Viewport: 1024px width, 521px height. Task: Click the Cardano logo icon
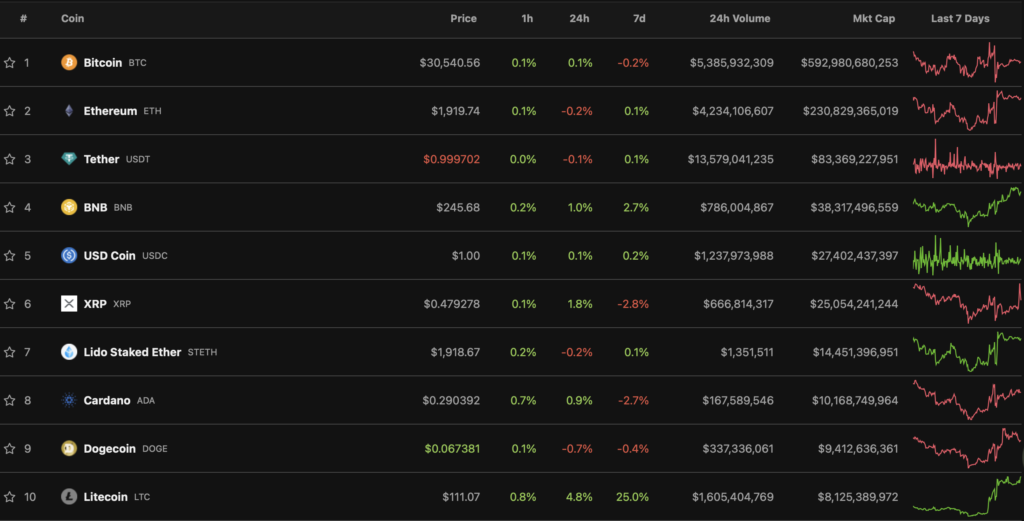[x=69, y=400]
